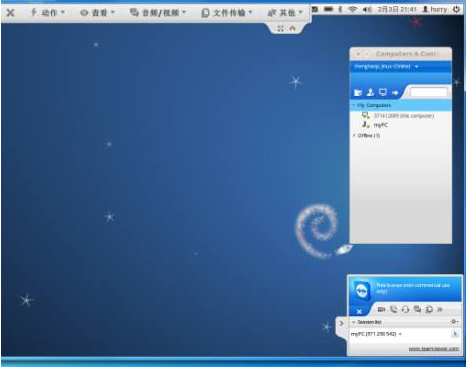This screenshot has width=467, height=367.
Task: Expand the account status dropdown arrow
Action: click(x=417, y=67)
